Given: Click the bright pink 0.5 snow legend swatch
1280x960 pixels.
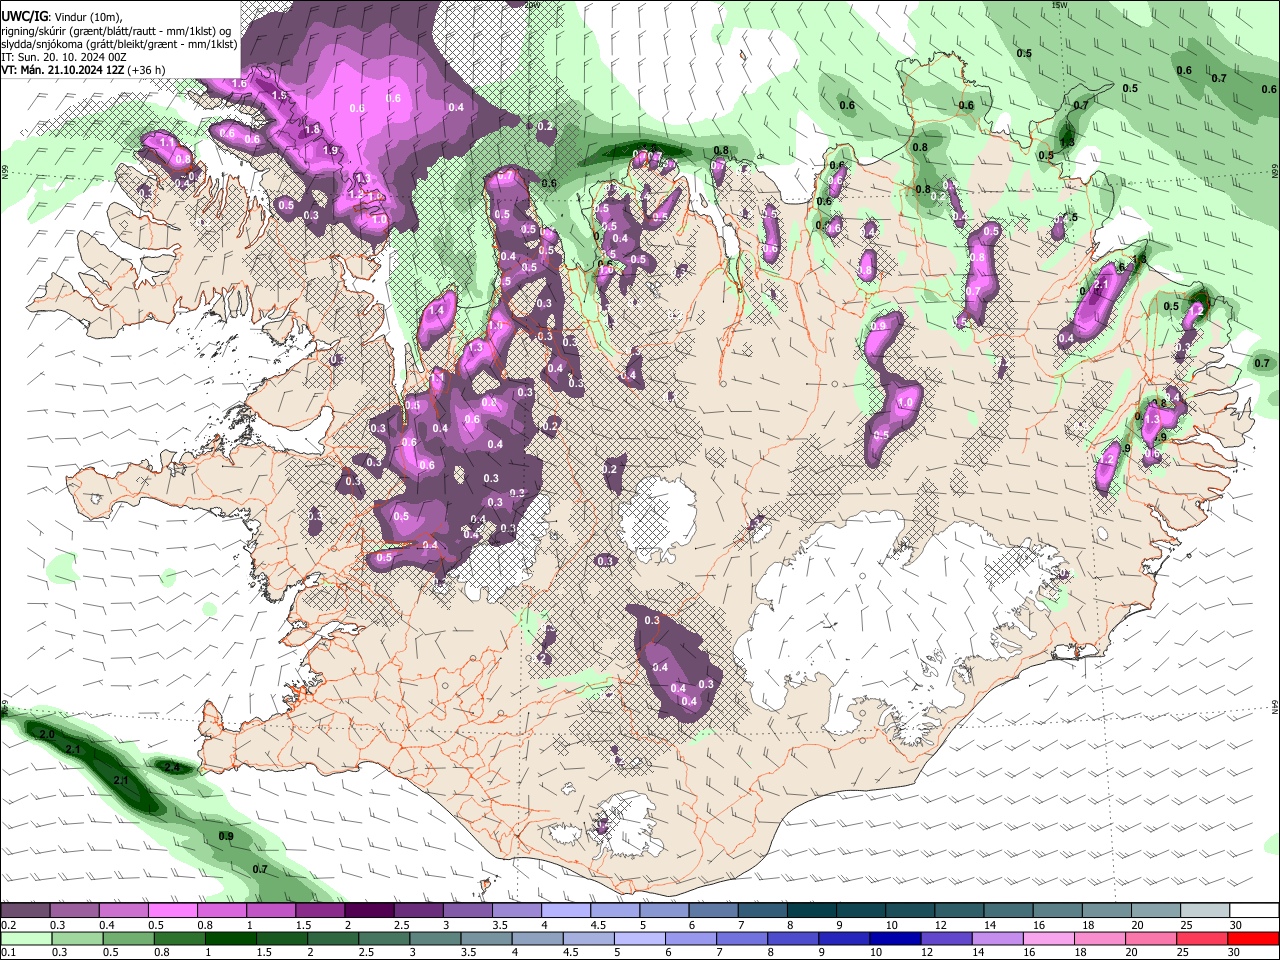Looking at the screenshot, I should 173,911.
